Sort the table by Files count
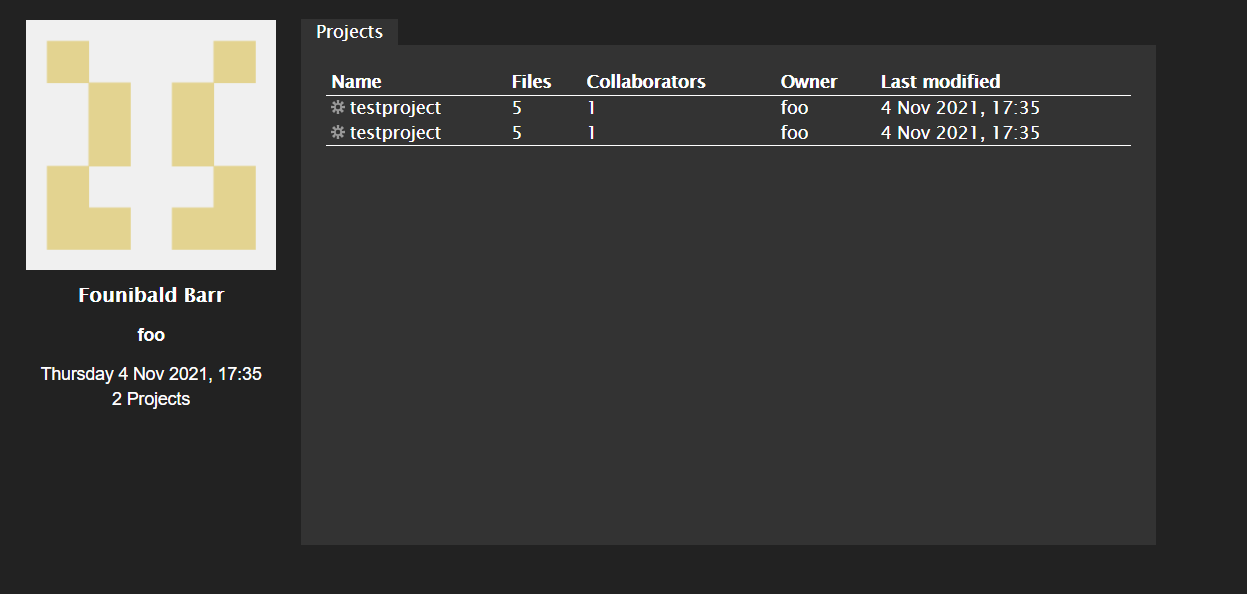Image resolution: width=1247 pixels, height=594 pixels. point(531,81)
